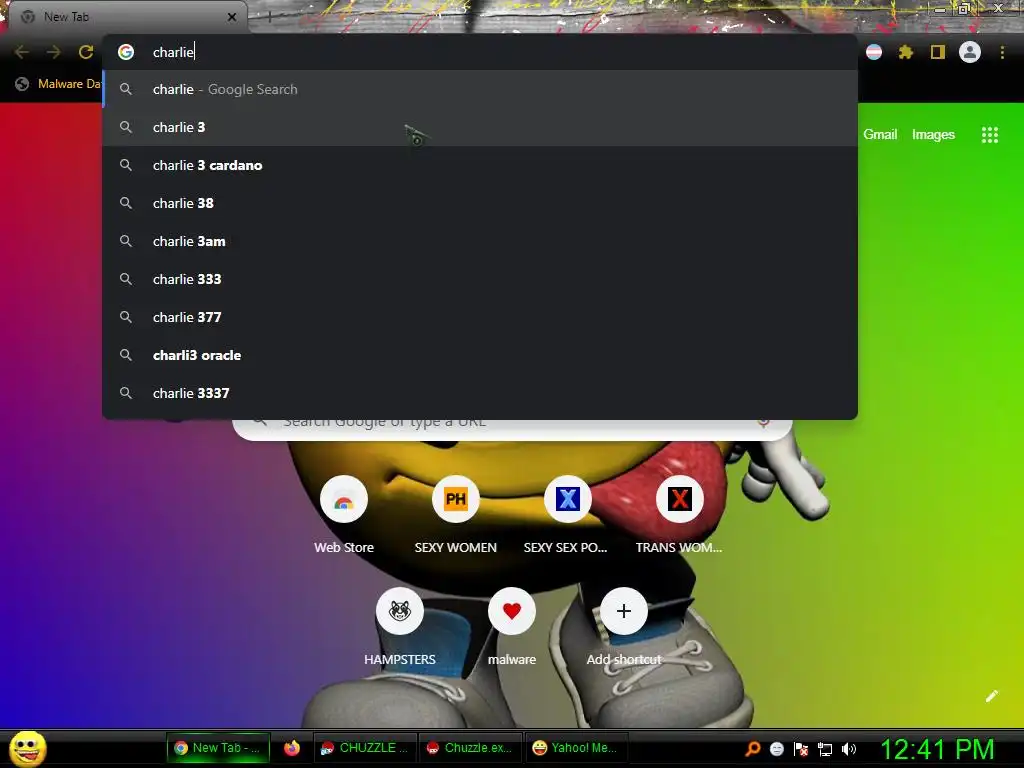Viewport: 1024px width, 768px height.
Task: Click the striped extension icon beside the address bar
Action: (874, 52)
